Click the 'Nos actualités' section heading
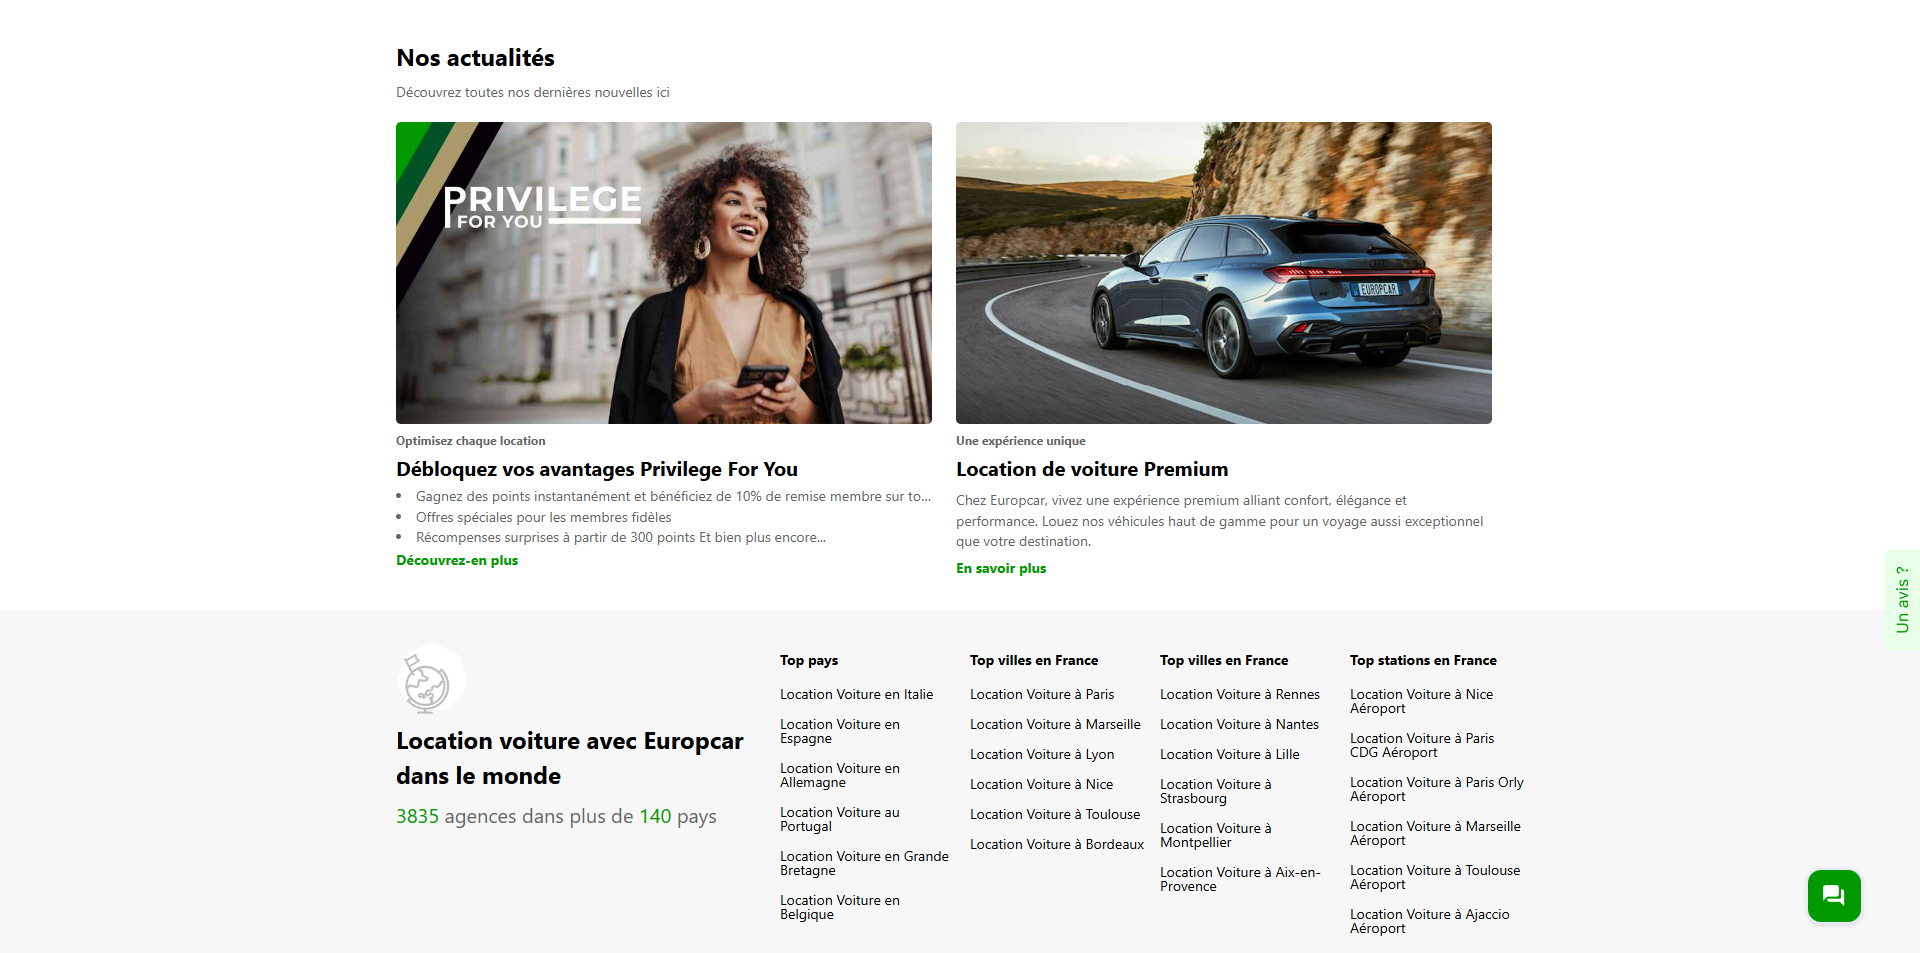The width and height of the screenshot is (1920, 953). pyautogui.click(x=475, y=58)
